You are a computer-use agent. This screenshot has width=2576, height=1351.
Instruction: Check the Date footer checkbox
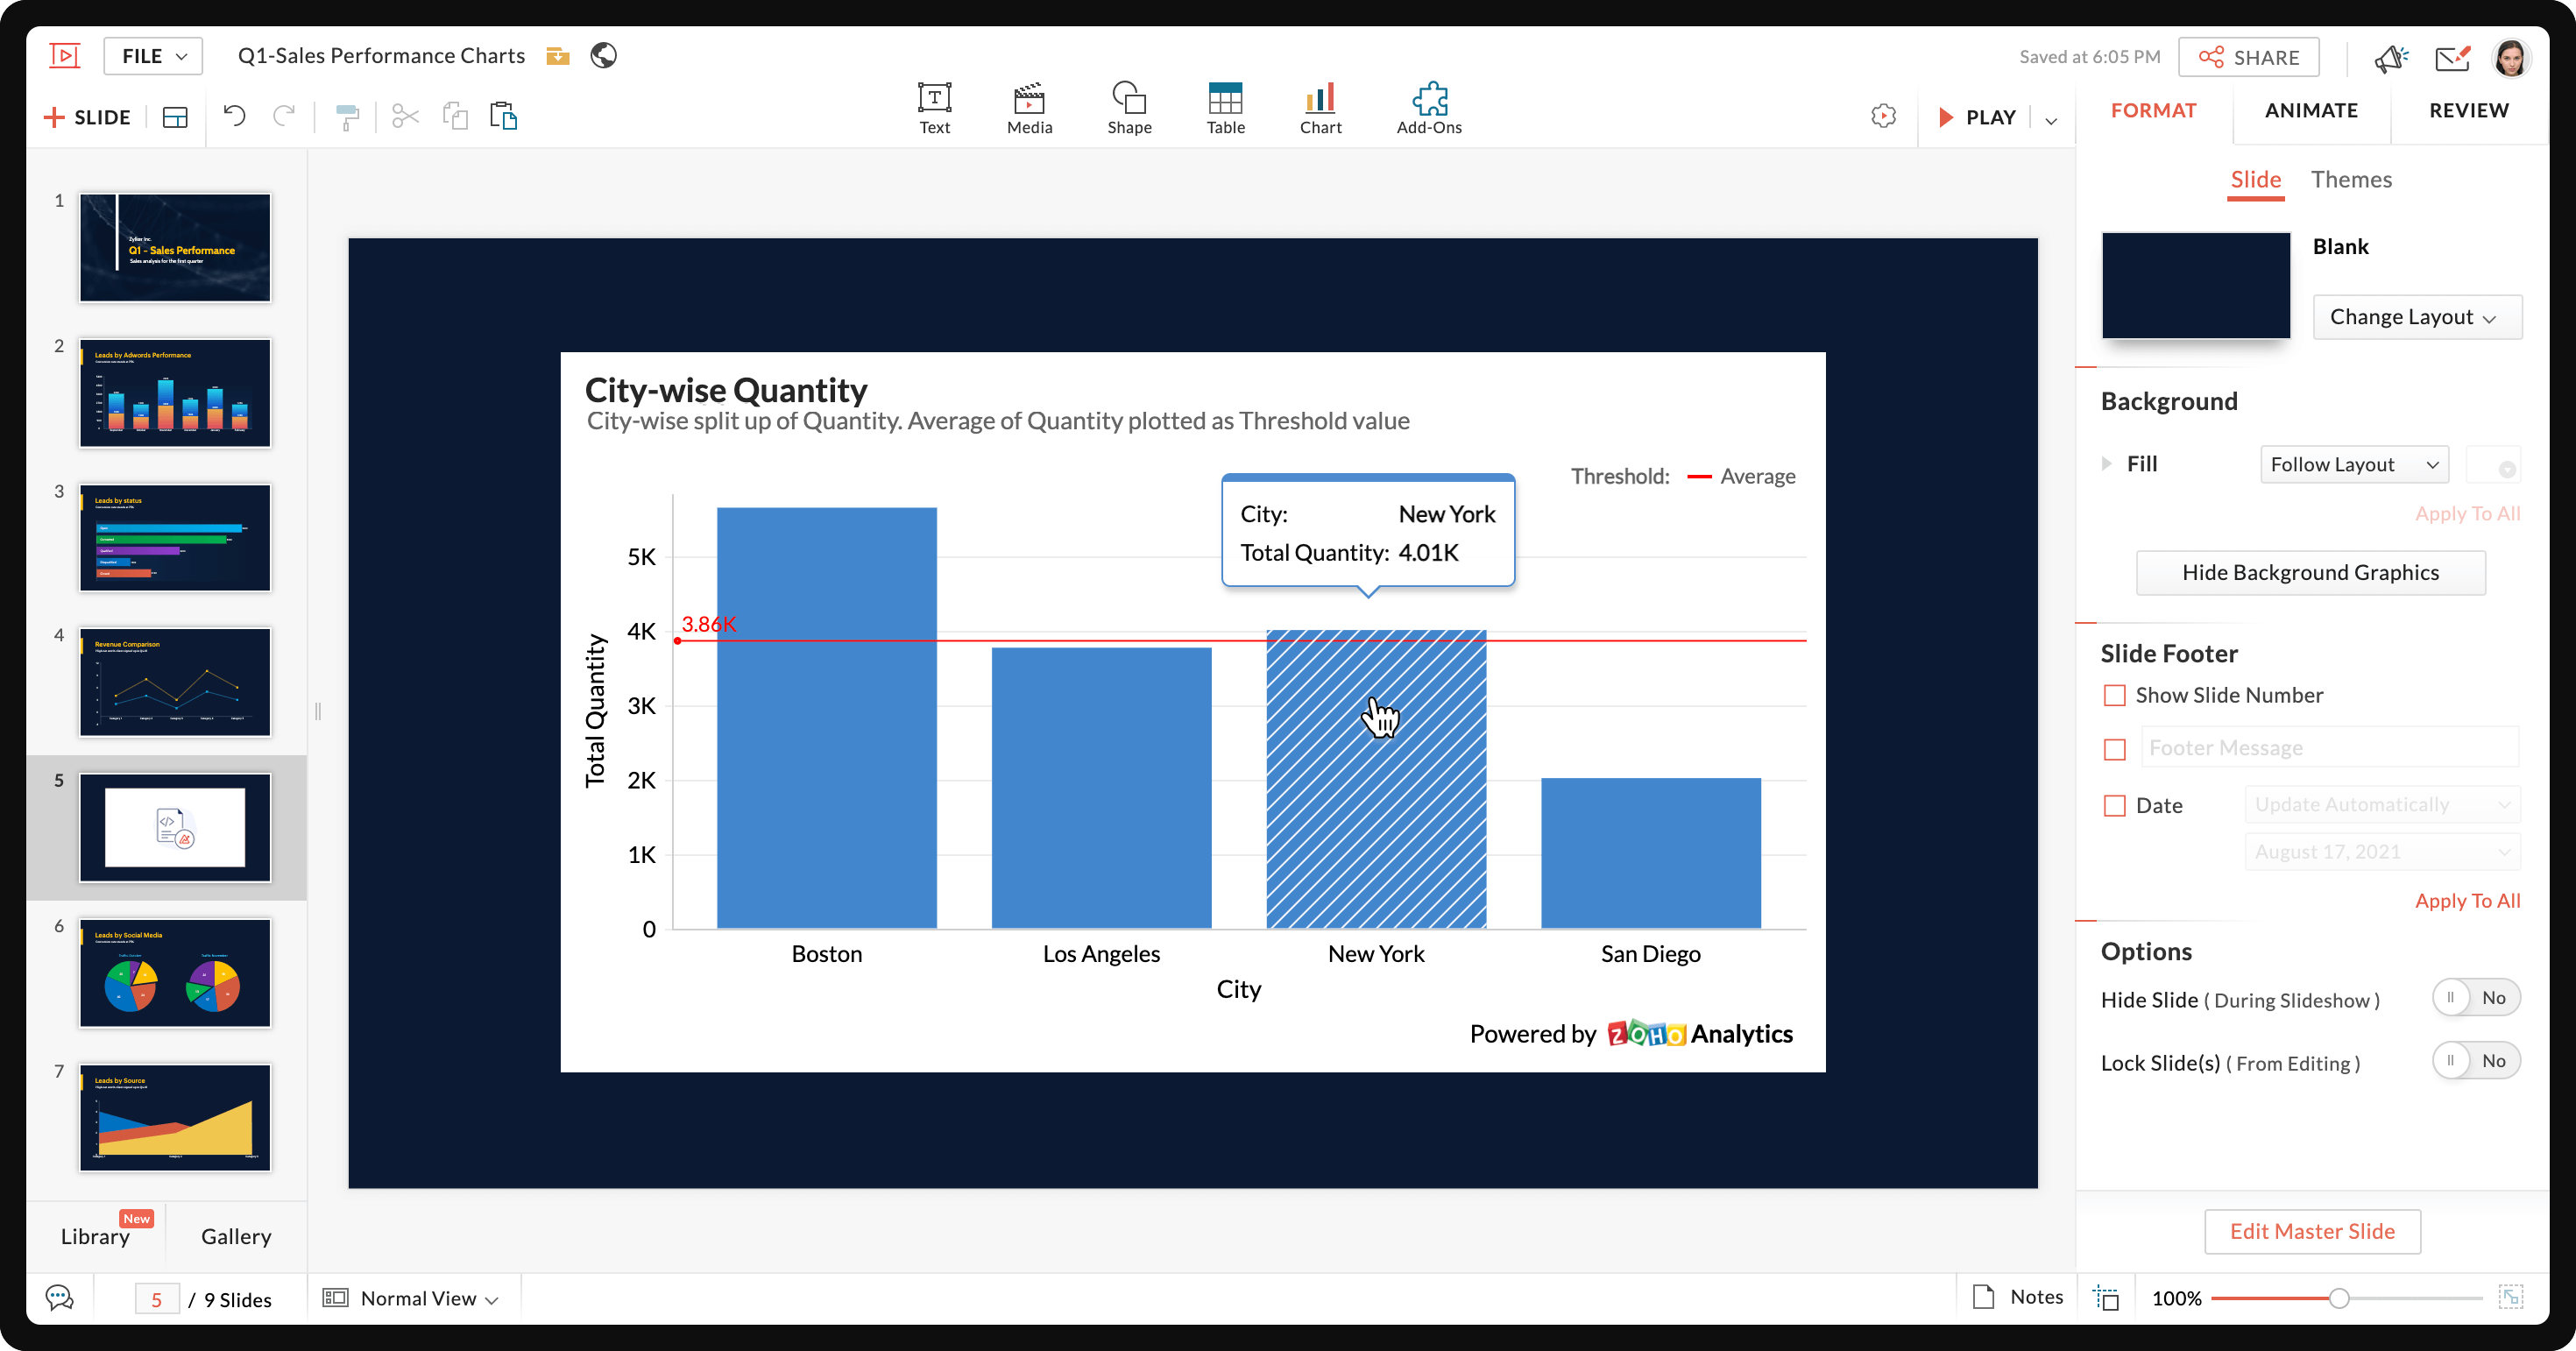[x=2114, y=805]
